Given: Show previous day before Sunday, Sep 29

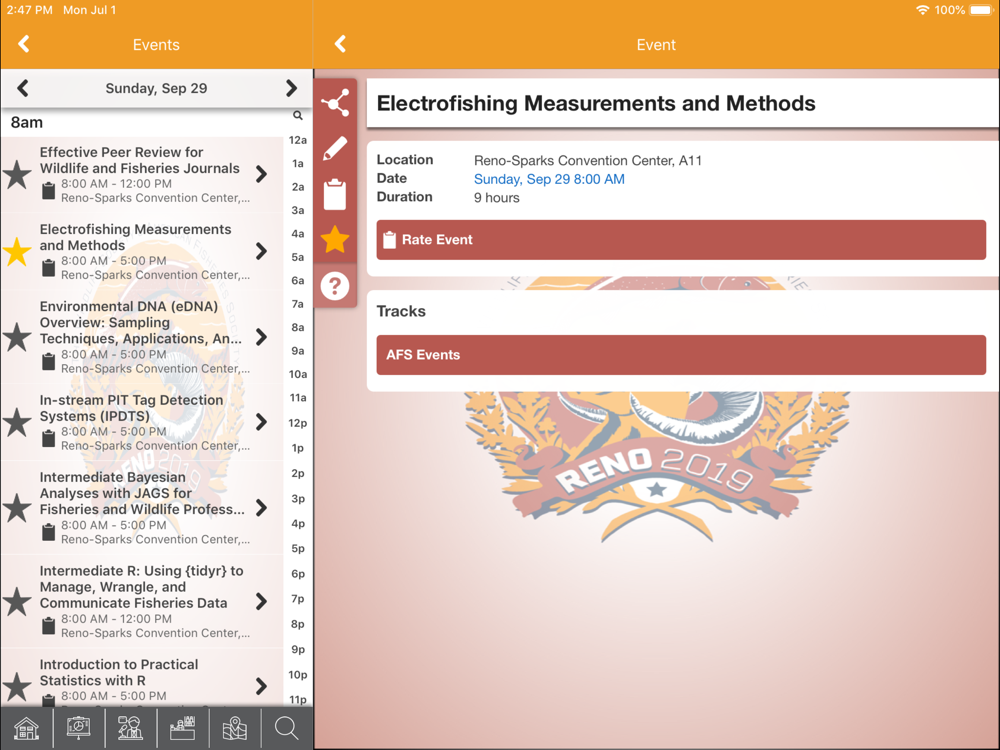Looking at the screenshot, I should click(x=23, y=88).
